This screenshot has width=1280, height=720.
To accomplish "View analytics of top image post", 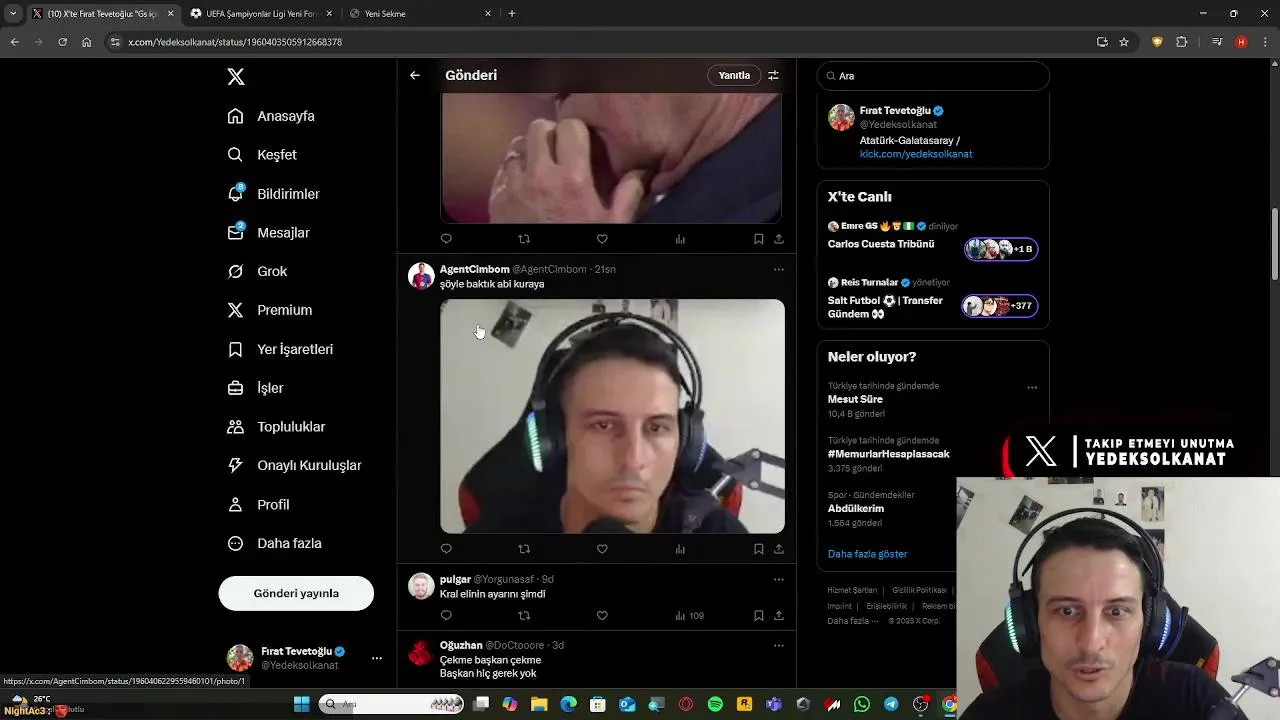I will click(x=680, y=239).
